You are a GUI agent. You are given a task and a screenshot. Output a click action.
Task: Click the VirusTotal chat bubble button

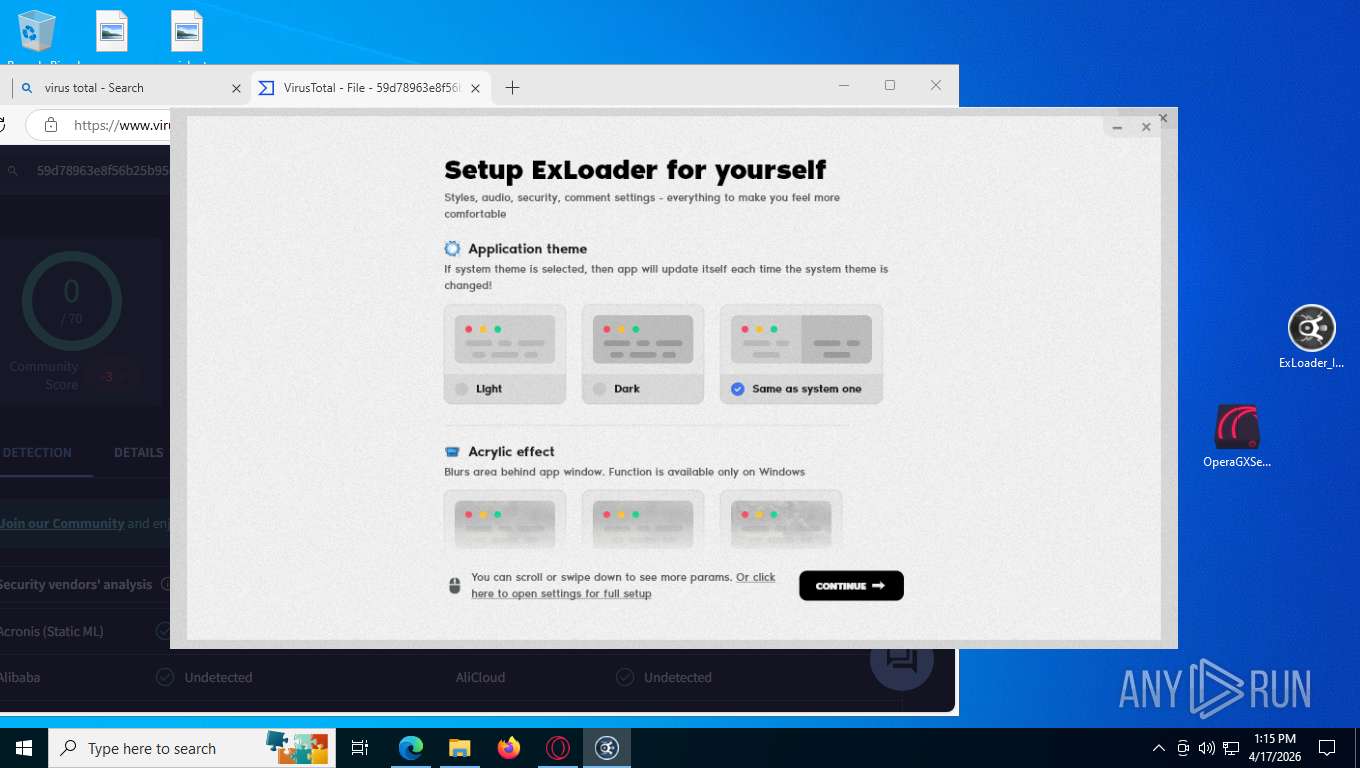click(x=901, y=659)
